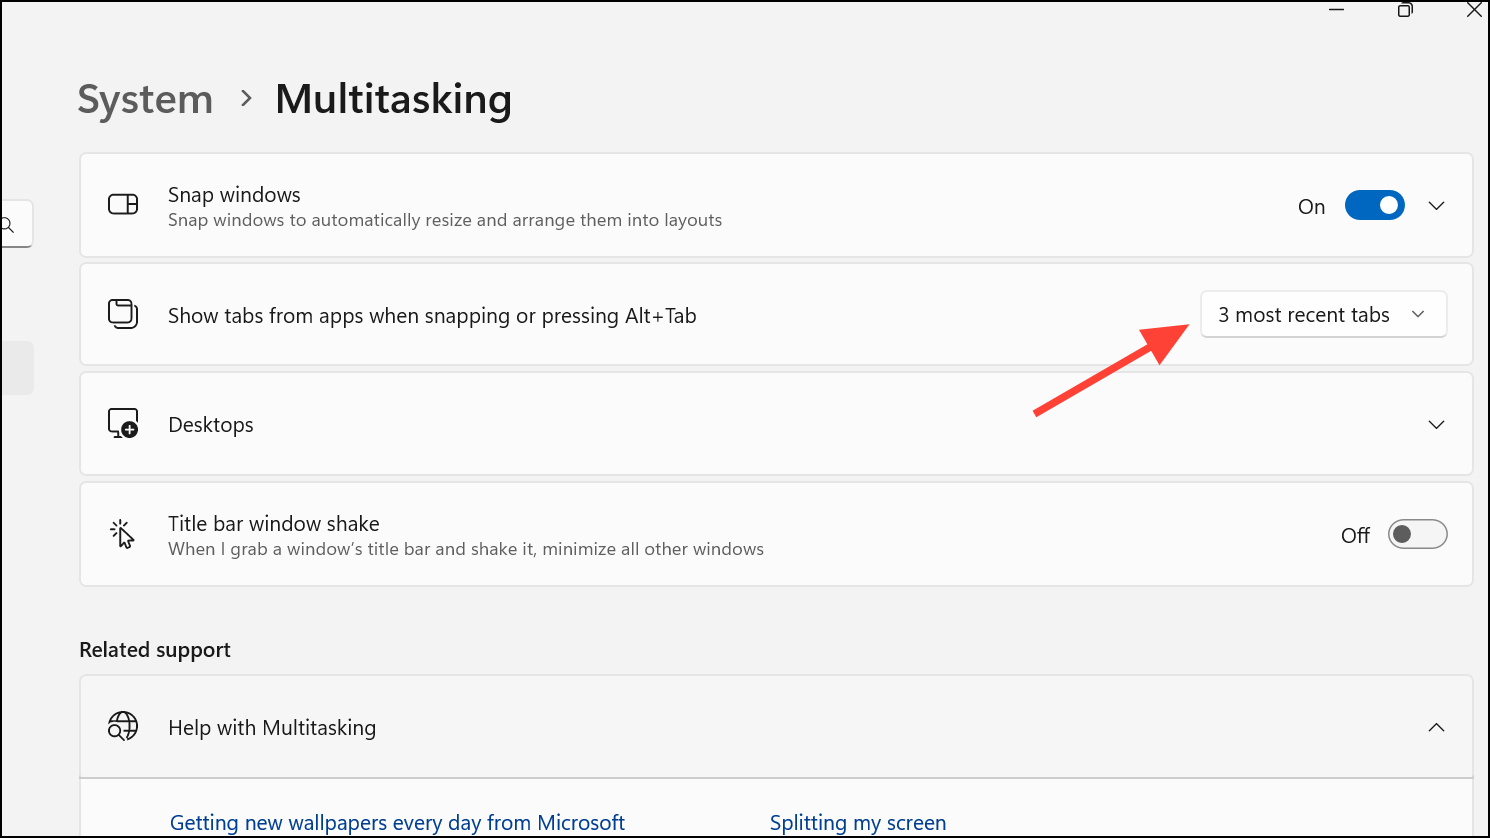Screen dimensions: 1490x838
Task: Click the Alt+Tab tabs stacked-windows icon
Action: pyautogui.click(x=123, y=314)
